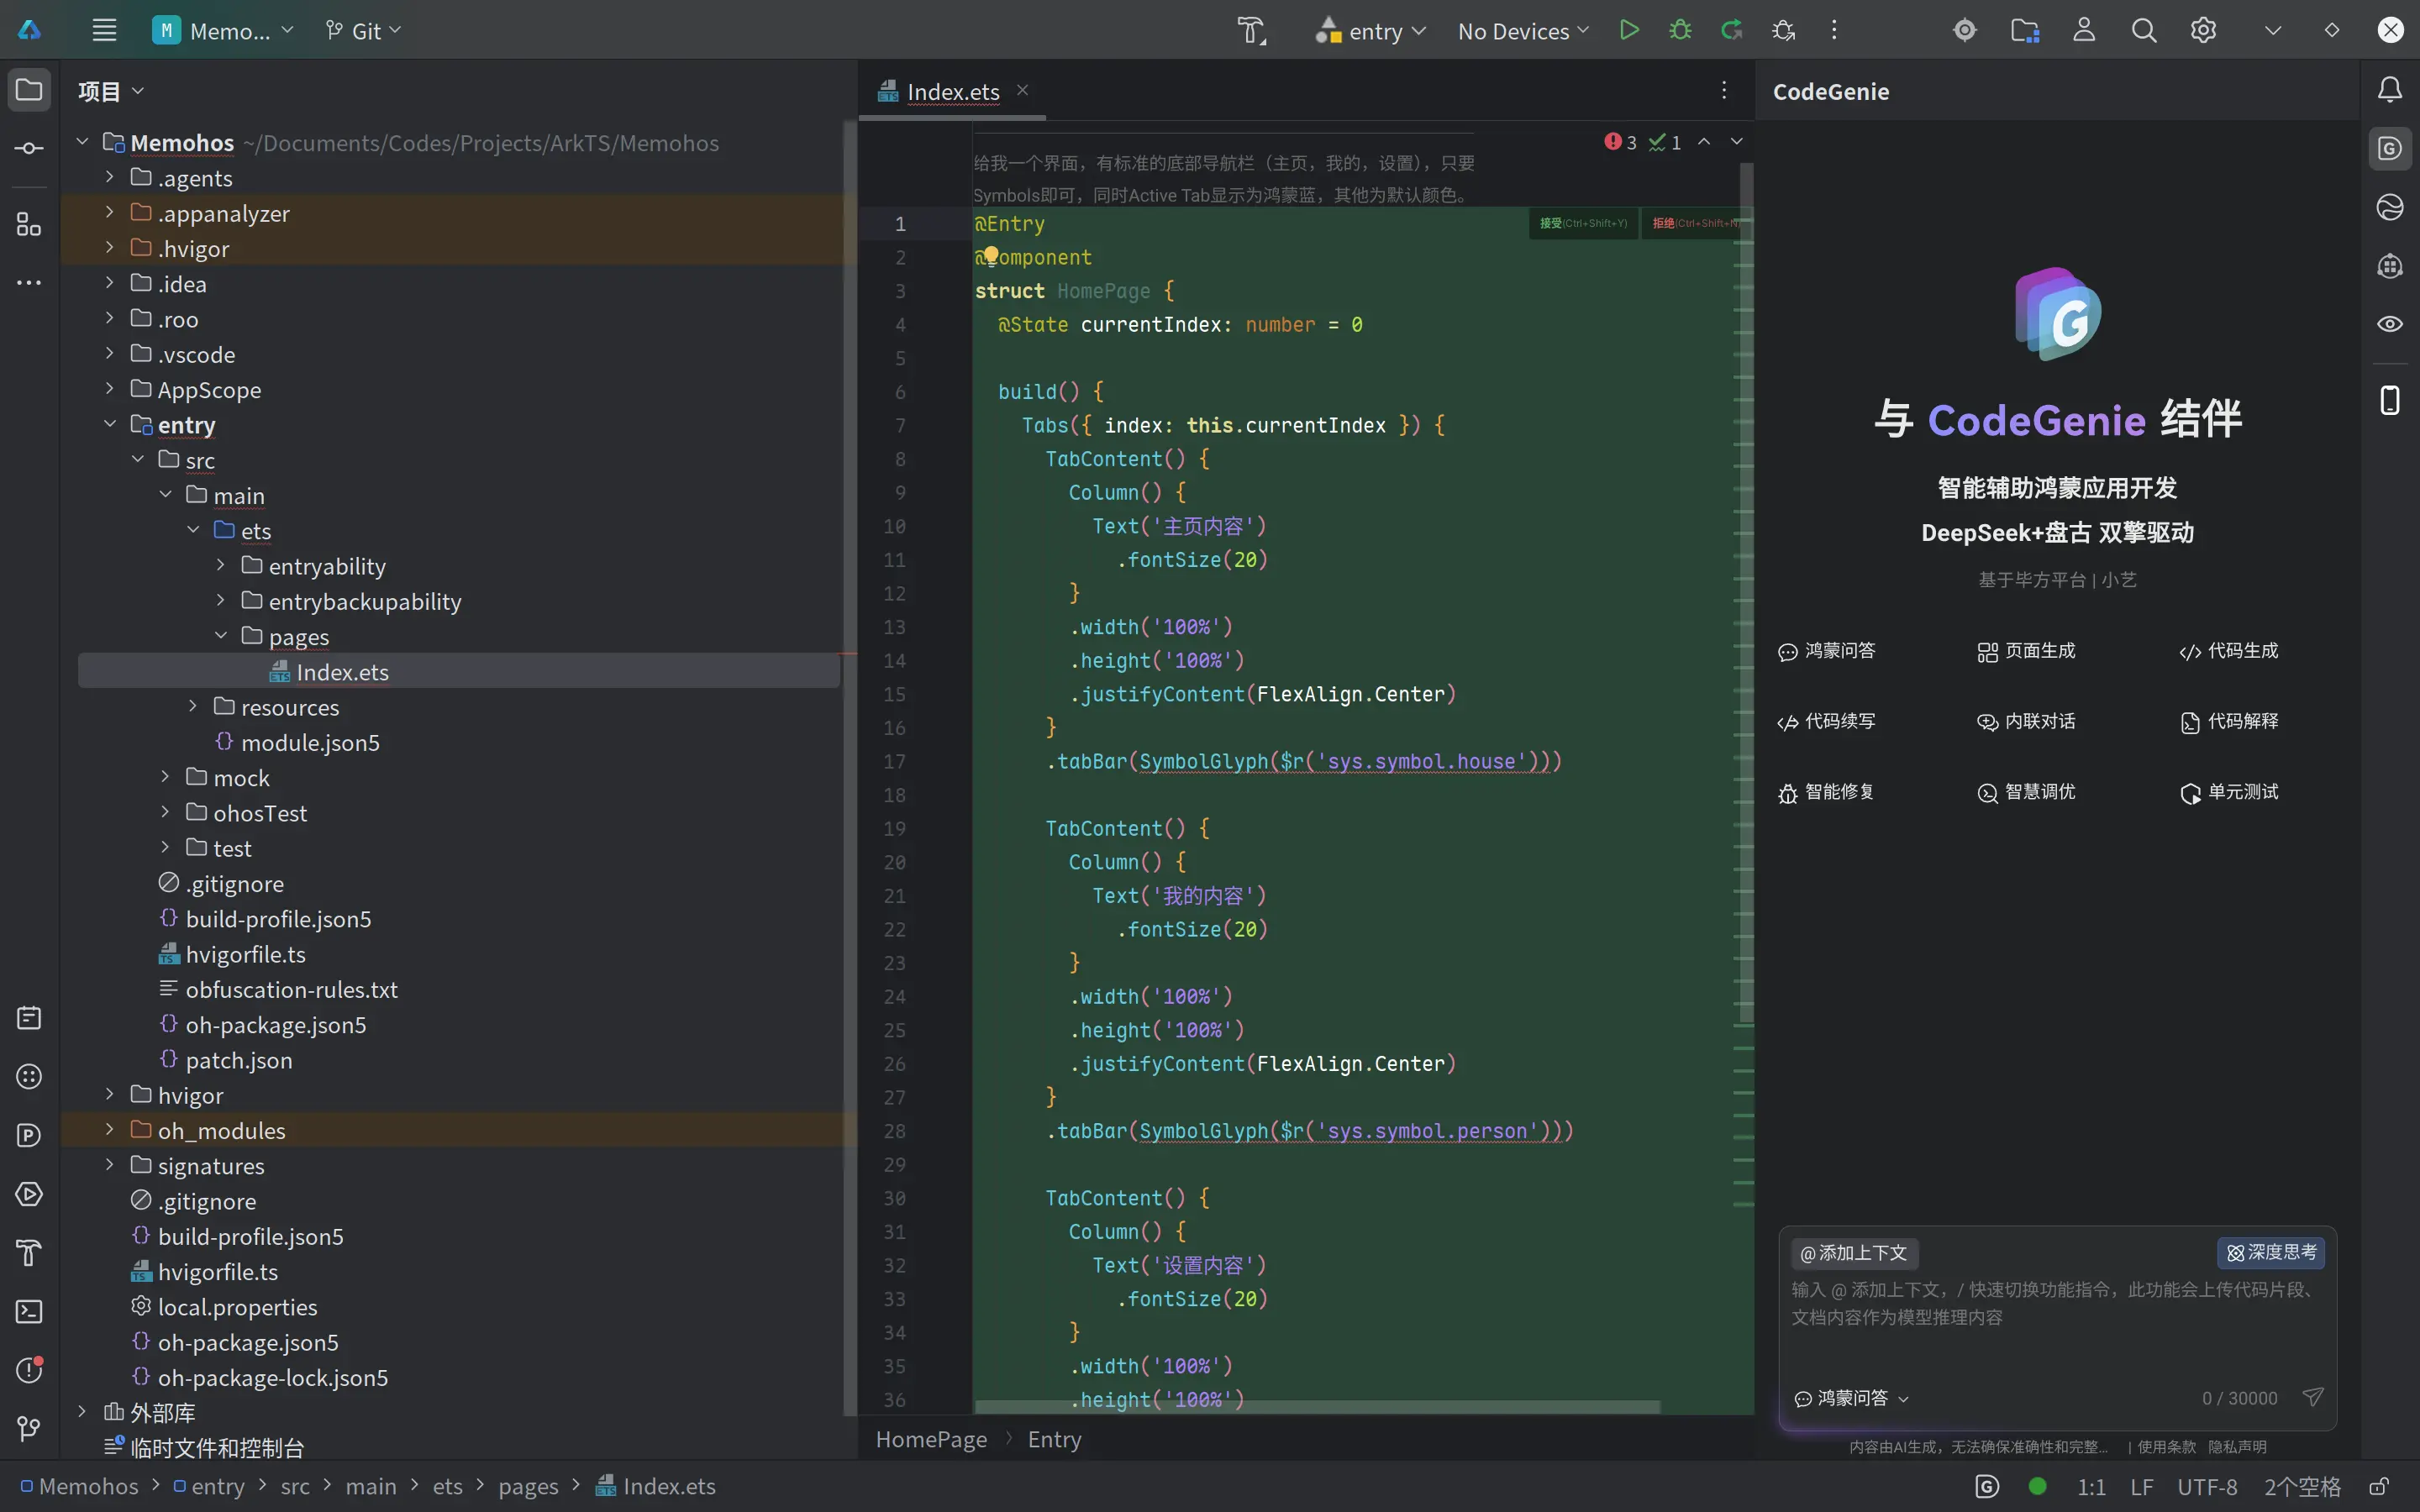The image size is (2420, 1512).
Task: Switch to the Index.ets editor tab
Action: (x=953, y=91)
